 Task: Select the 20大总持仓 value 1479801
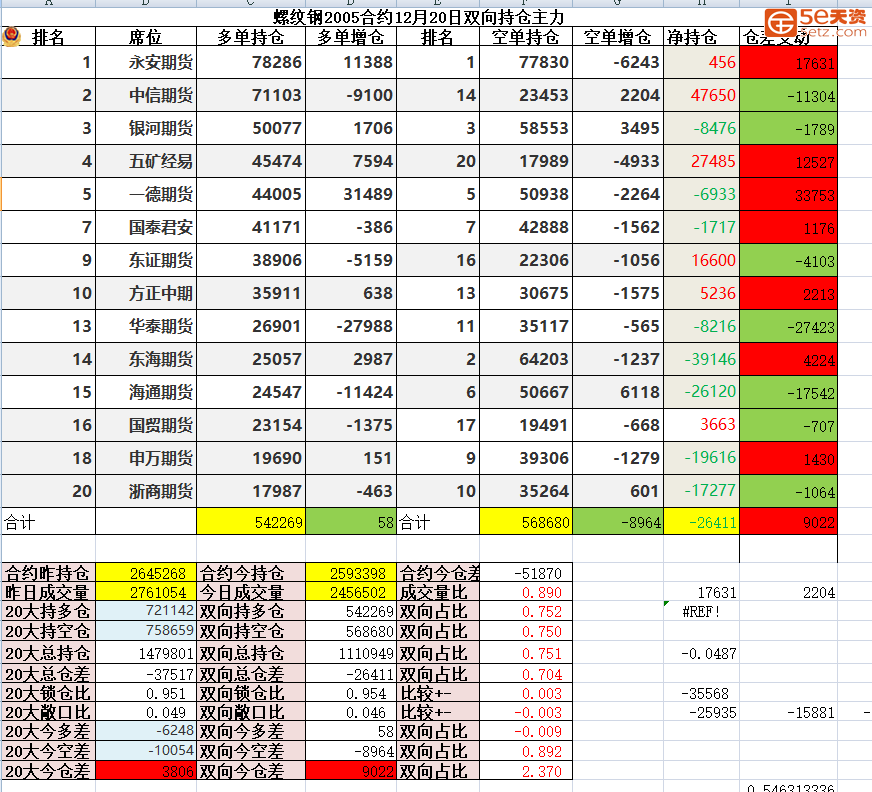click(x=146, y=652)
